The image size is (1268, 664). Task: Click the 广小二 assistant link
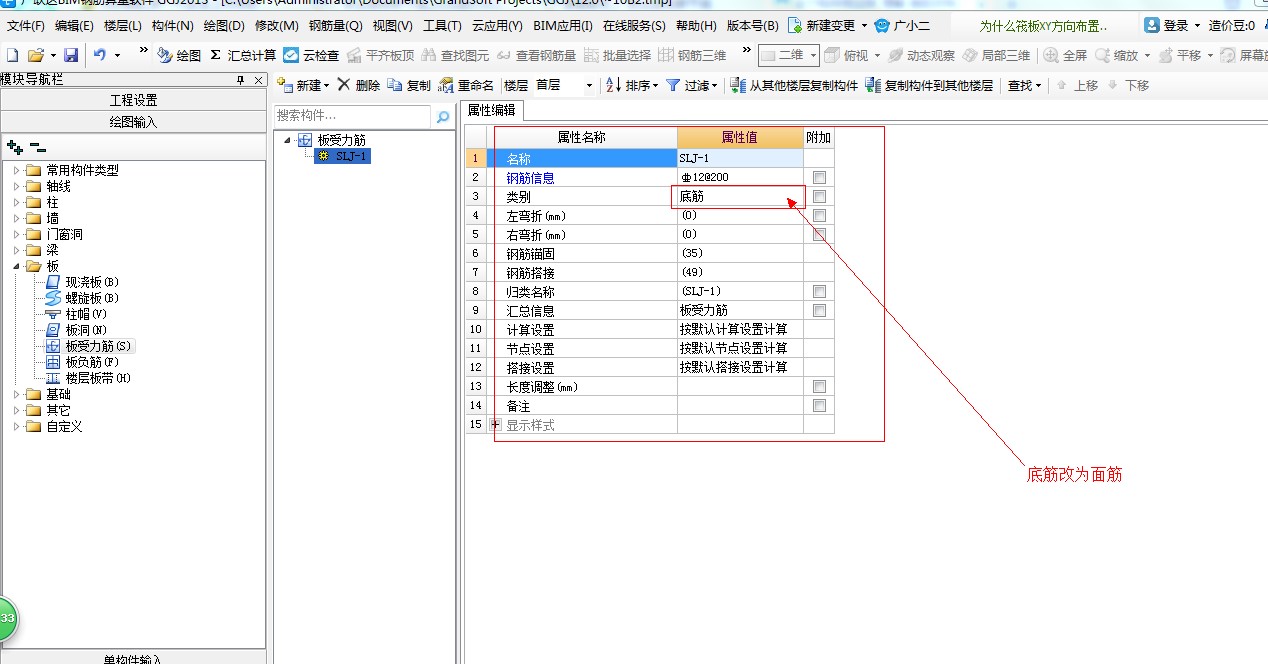click(901, 25)
